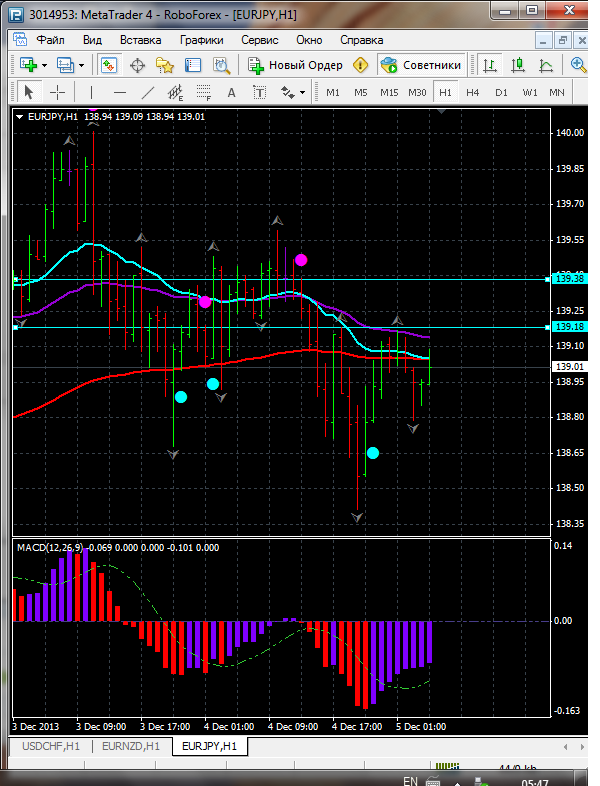Open the Terminal panel icon
Viewport: 600px width, 786px height.
tap(193, 65)
